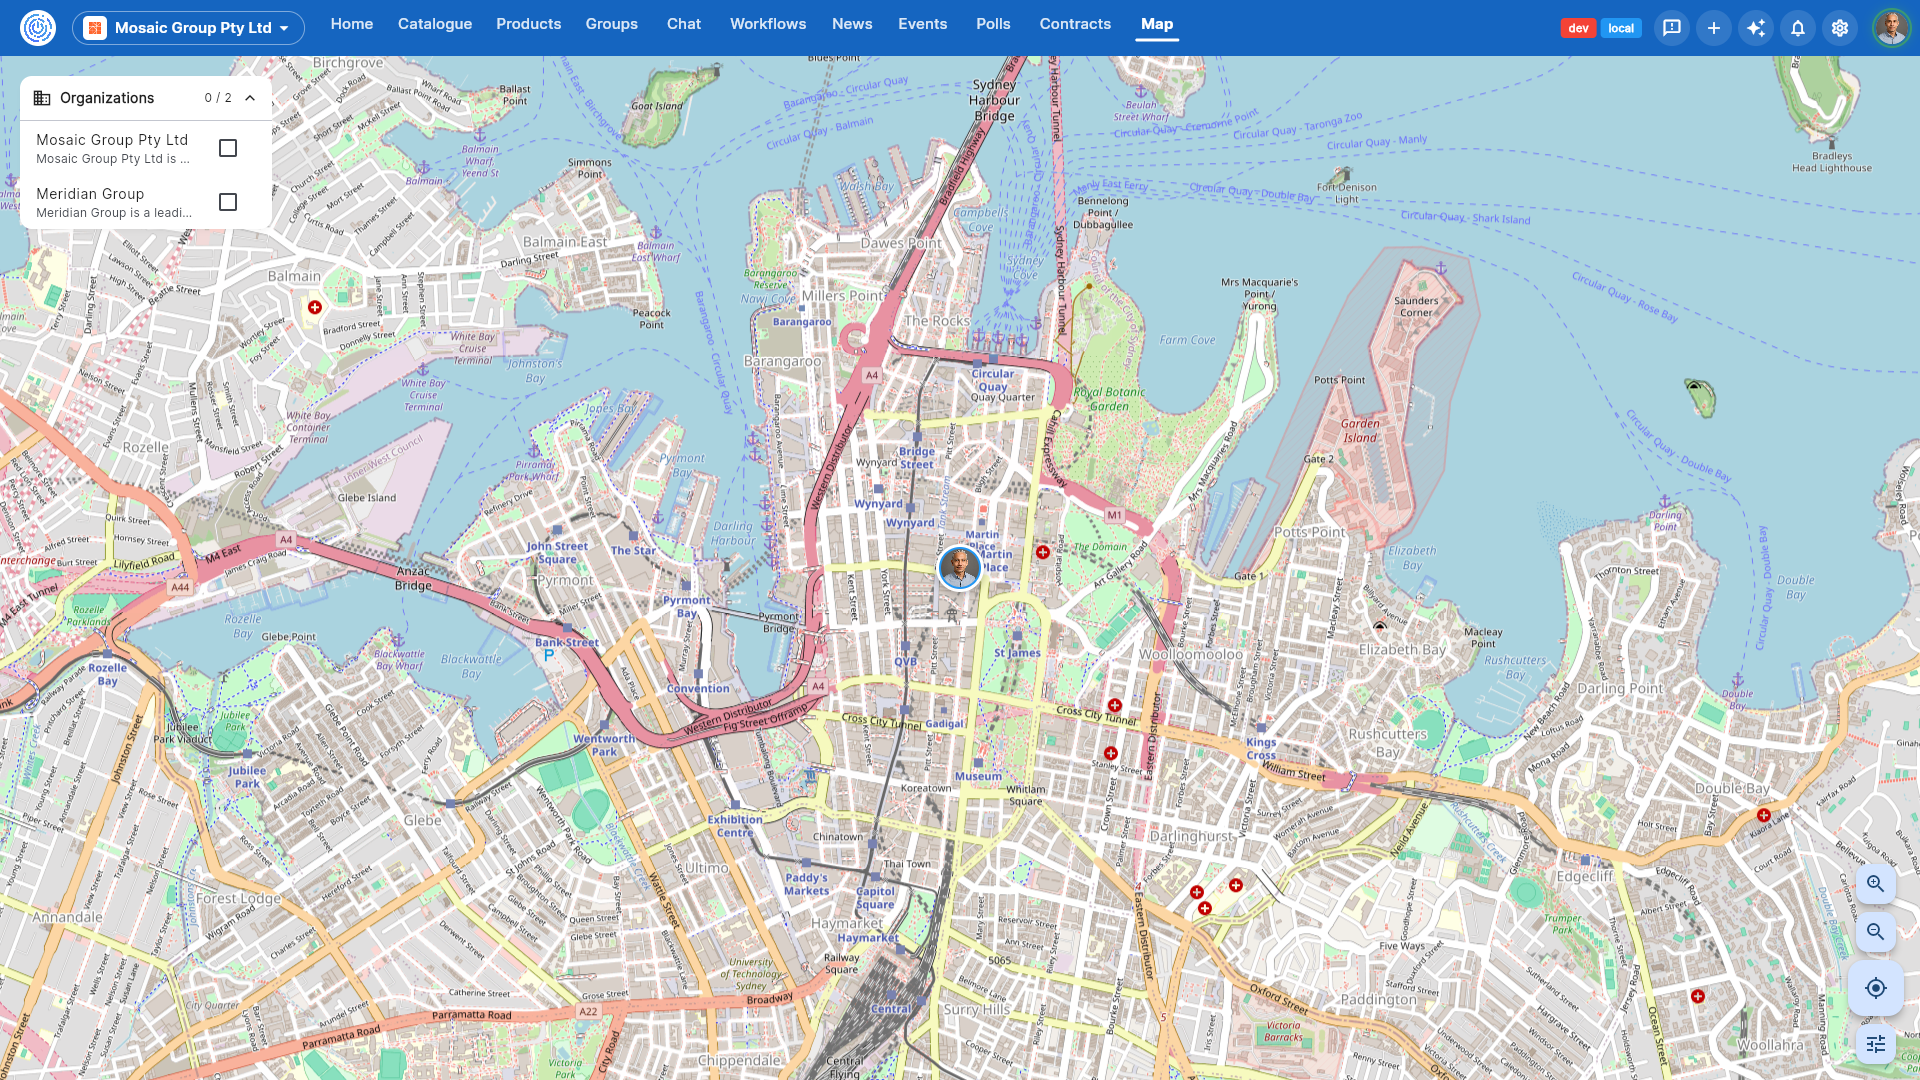Click the app logo in the top-left corner
The height and width of the screenshot is (1080, 1920).
[38, 28]
